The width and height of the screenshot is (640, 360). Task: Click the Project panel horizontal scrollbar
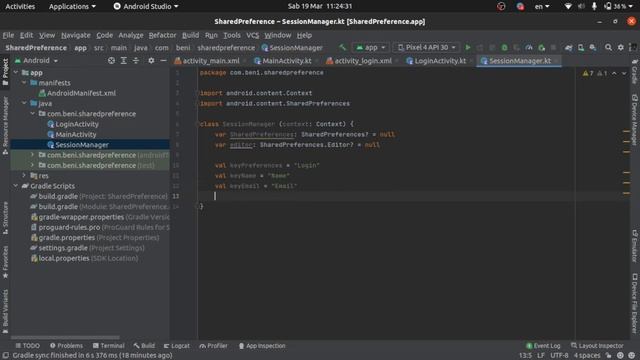[x=65, y=338]
